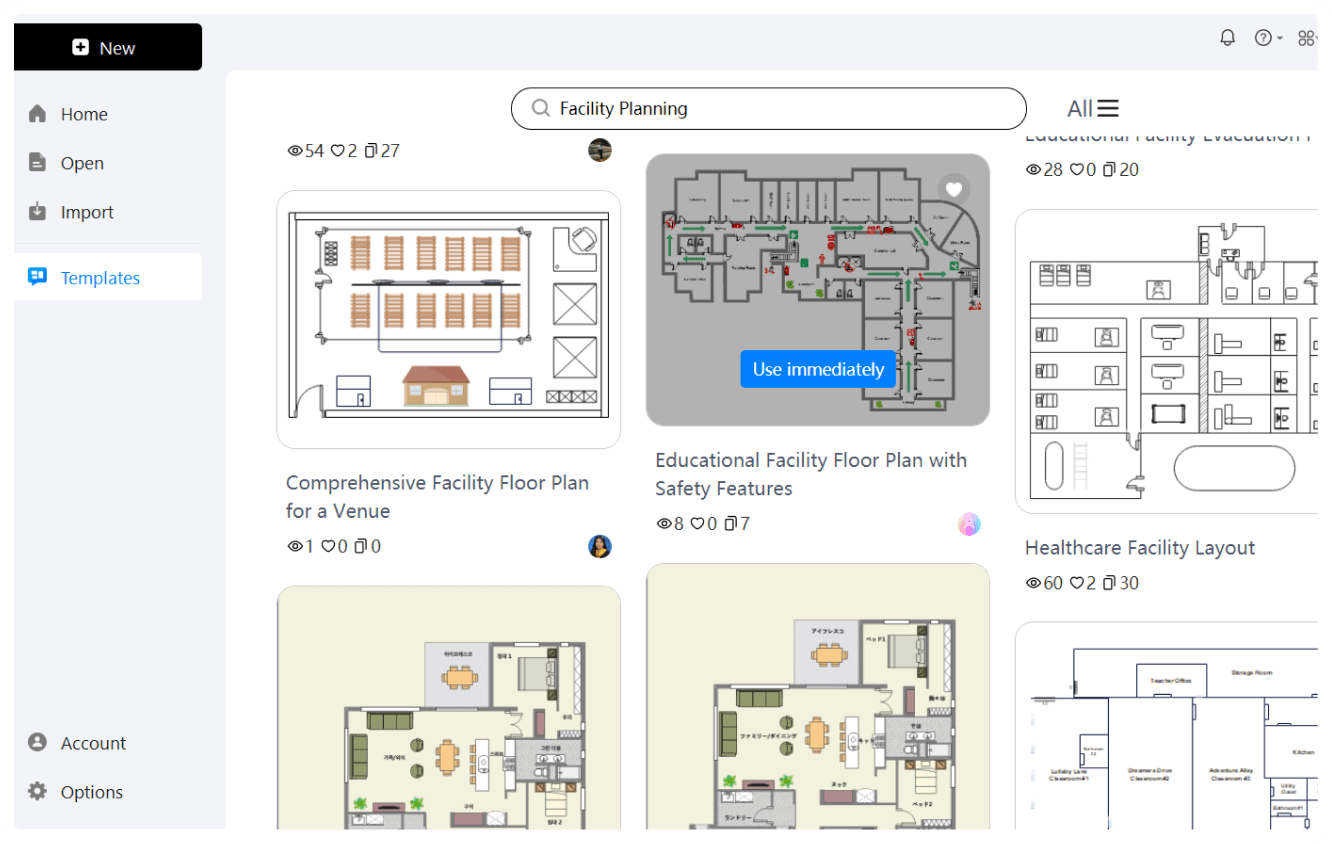The height and width of the screenshot is (844, 1332).
Task: Click heart icon next to 28 views
Action: coord(1077,170)
